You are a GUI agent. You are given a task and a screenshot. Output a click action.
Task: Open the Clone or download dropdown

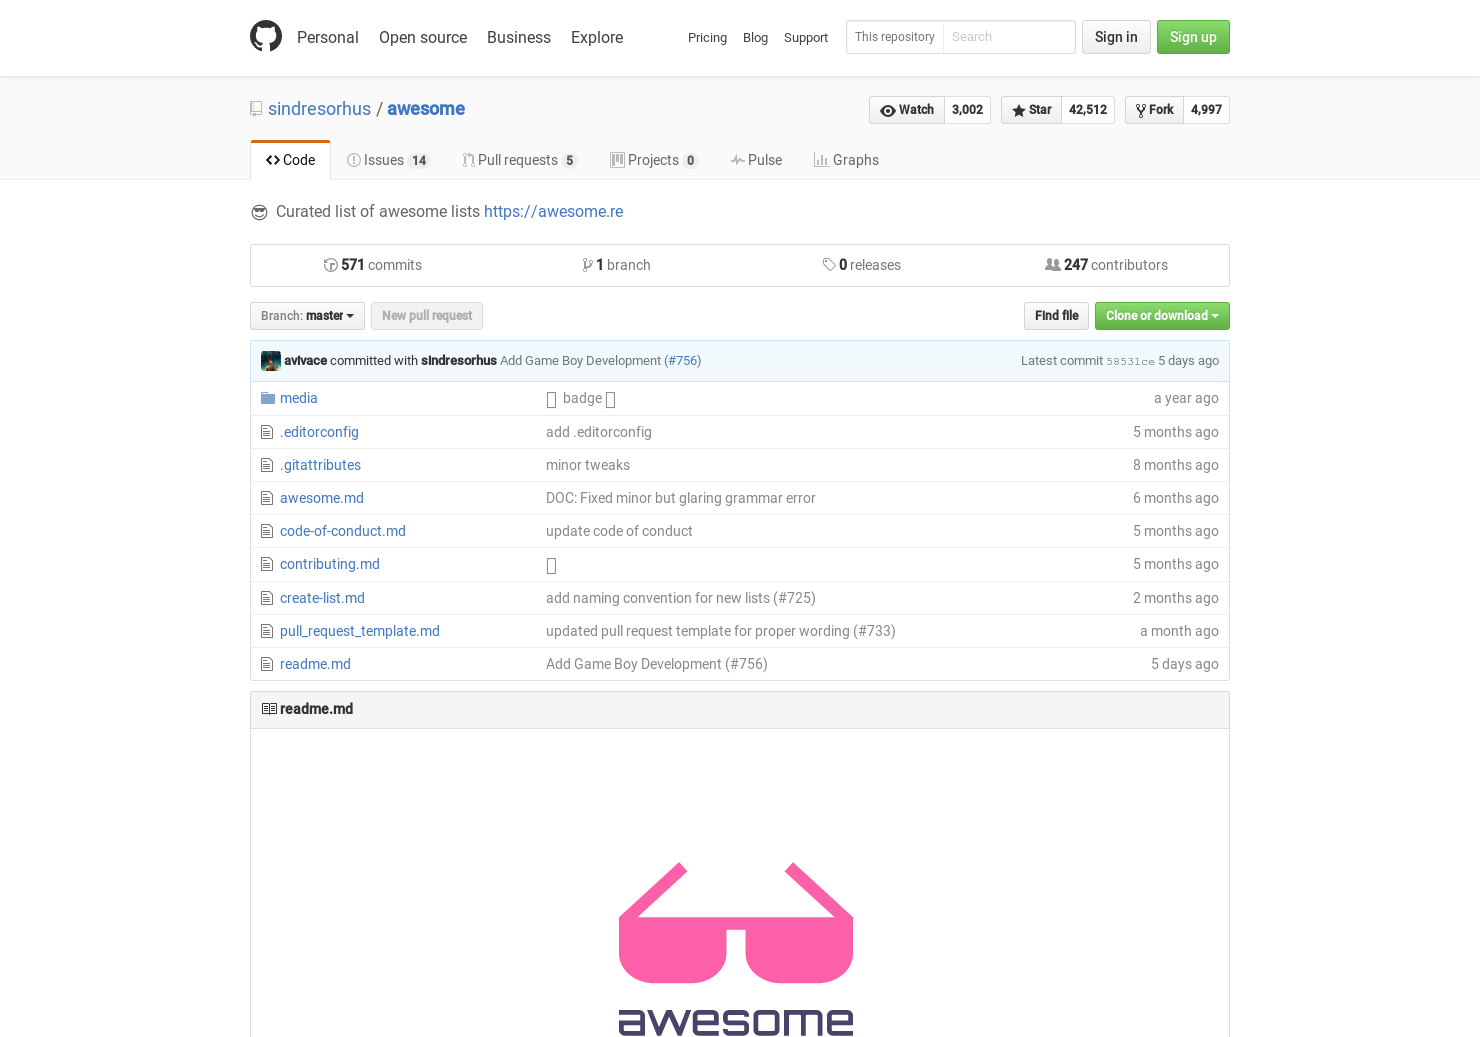coord(1162,316)
